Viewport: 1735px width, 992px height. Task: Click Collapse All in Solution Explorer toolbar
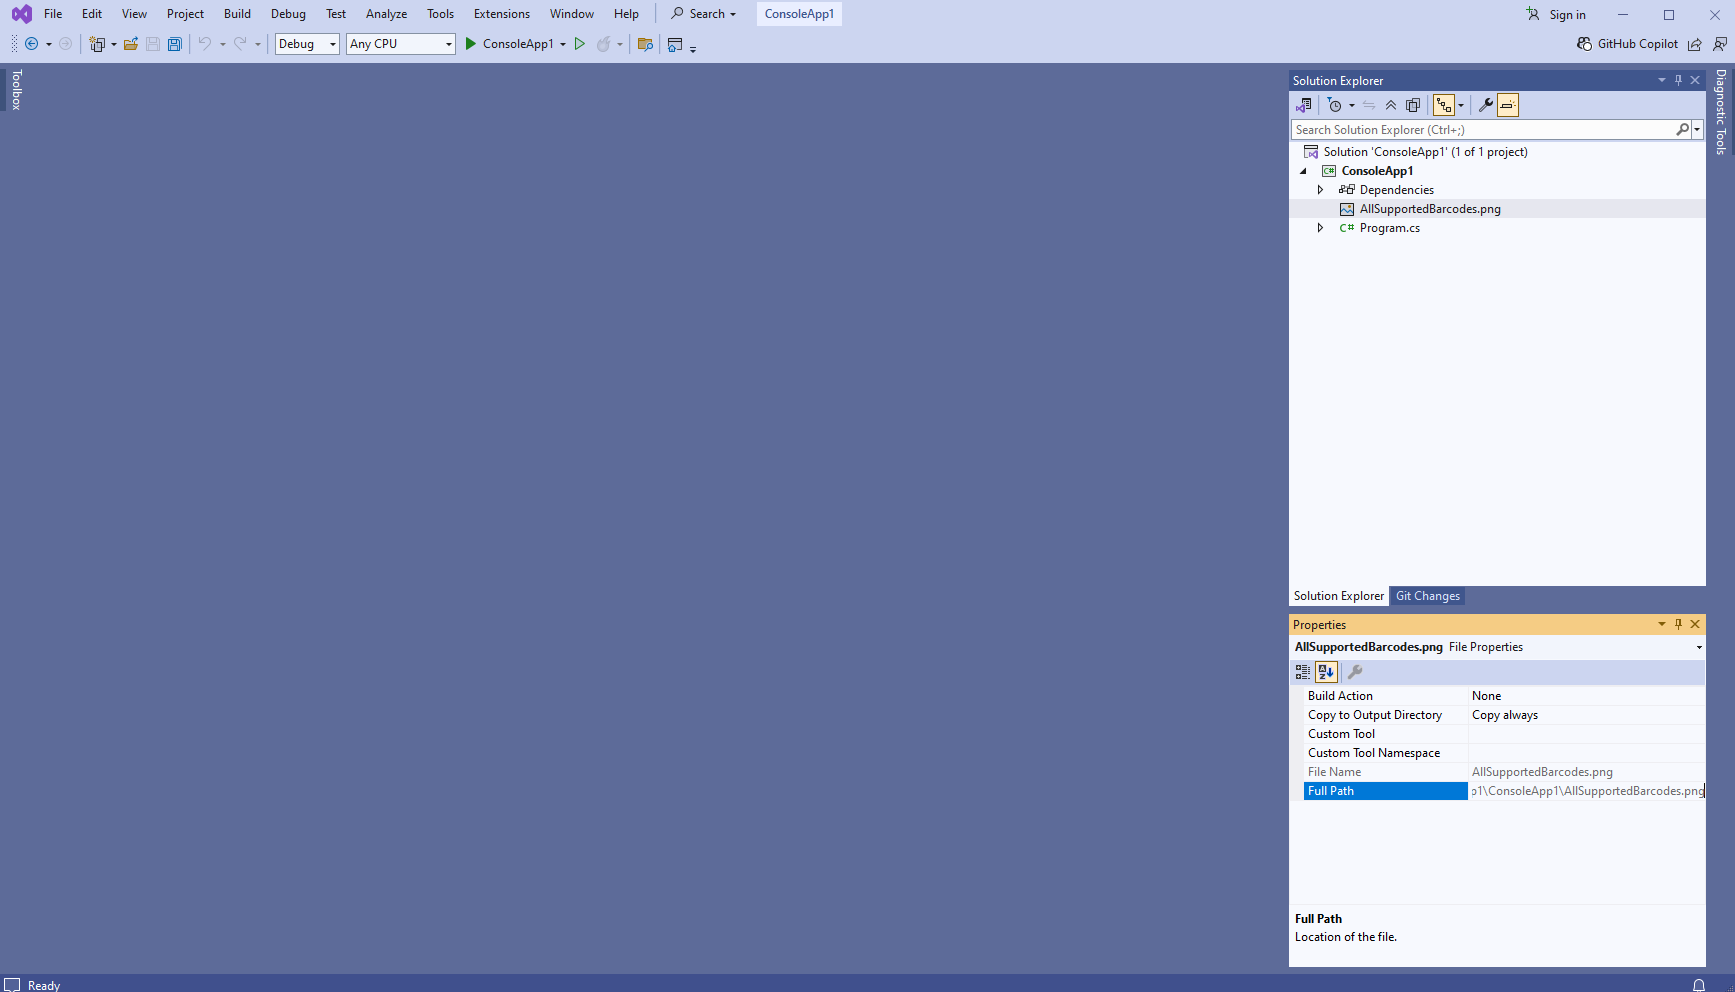(1391, 105)
